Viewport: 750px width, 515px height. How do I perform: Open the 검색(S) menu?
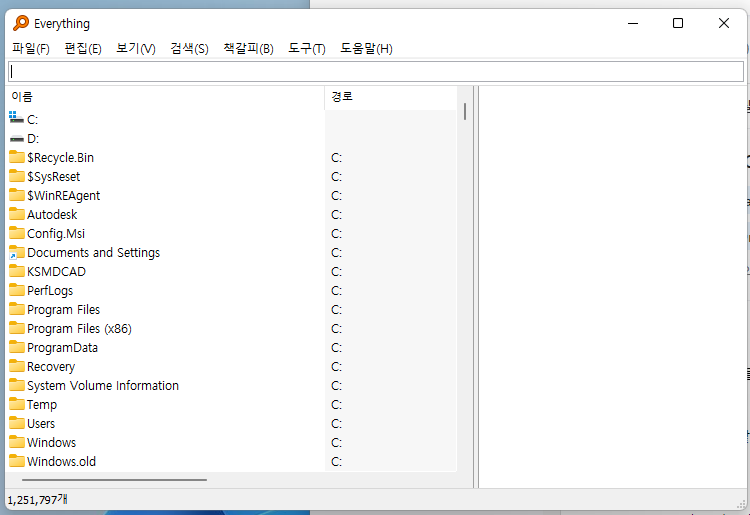189,48
